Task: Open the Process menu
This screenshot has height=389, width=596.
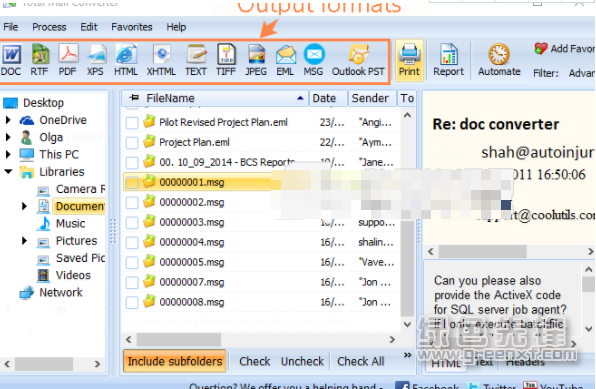Action: [49, 27]
